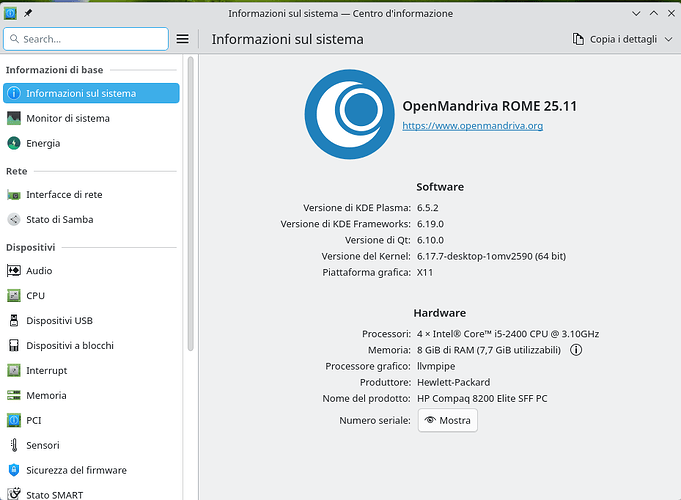Select the CPU chip icon
This screenshot has height=500, width=681.
click(x=14, y=296)
